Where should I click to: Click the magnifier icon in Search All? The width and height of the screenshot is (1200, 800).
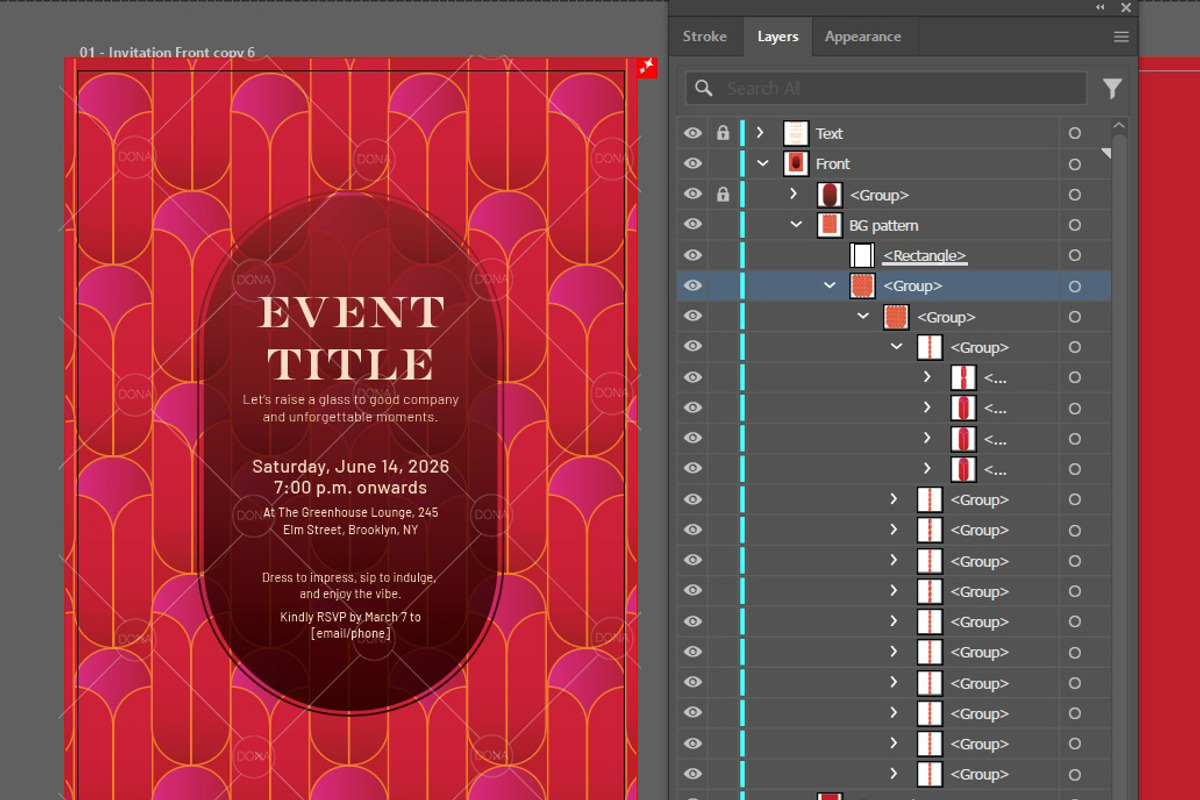click(x=704, y=88)
